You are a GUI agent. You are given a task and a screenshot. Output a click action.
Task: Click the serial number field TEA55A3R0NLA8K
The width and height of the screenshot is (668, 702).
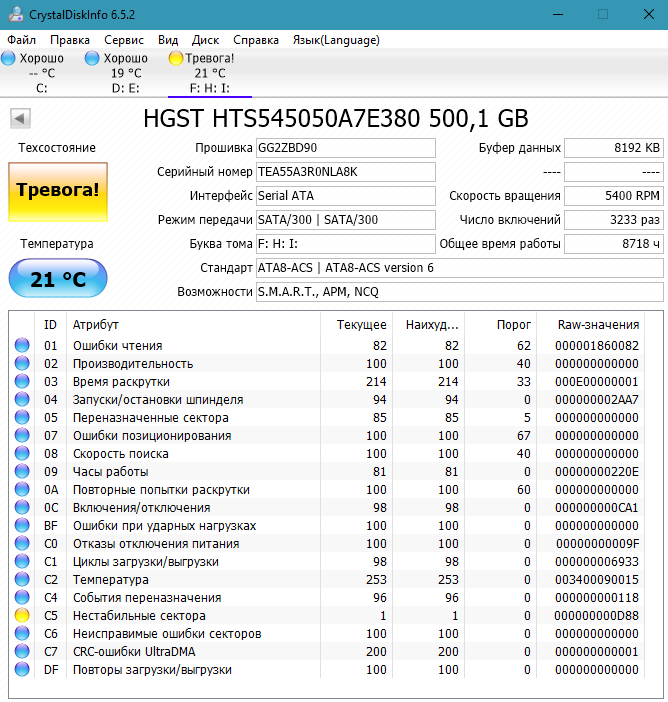click(x=346, y=172)
